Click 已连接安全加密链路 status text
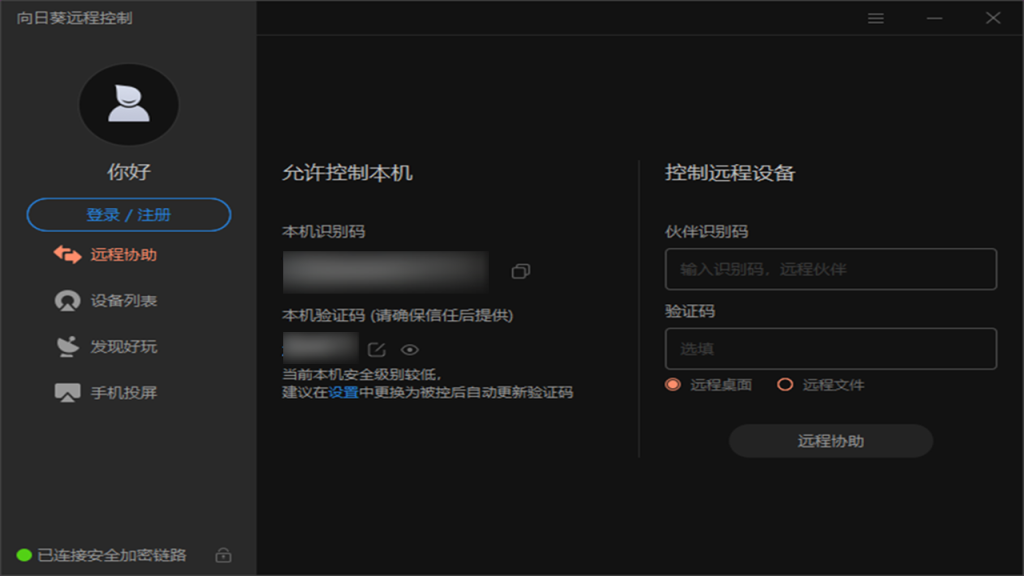This screenshot has height=576, width=1024. [x=112, y=555]
